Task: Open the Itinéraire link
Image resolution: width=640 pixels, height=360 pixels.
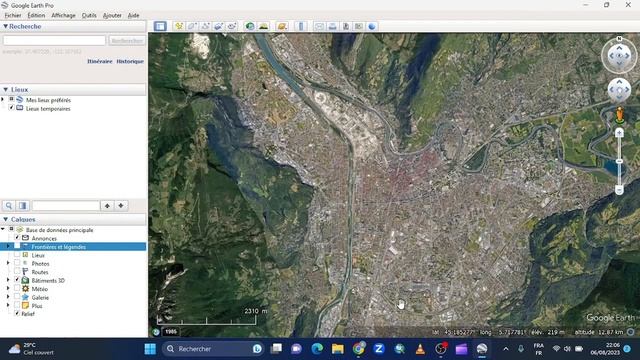Action: coord(100,61)
